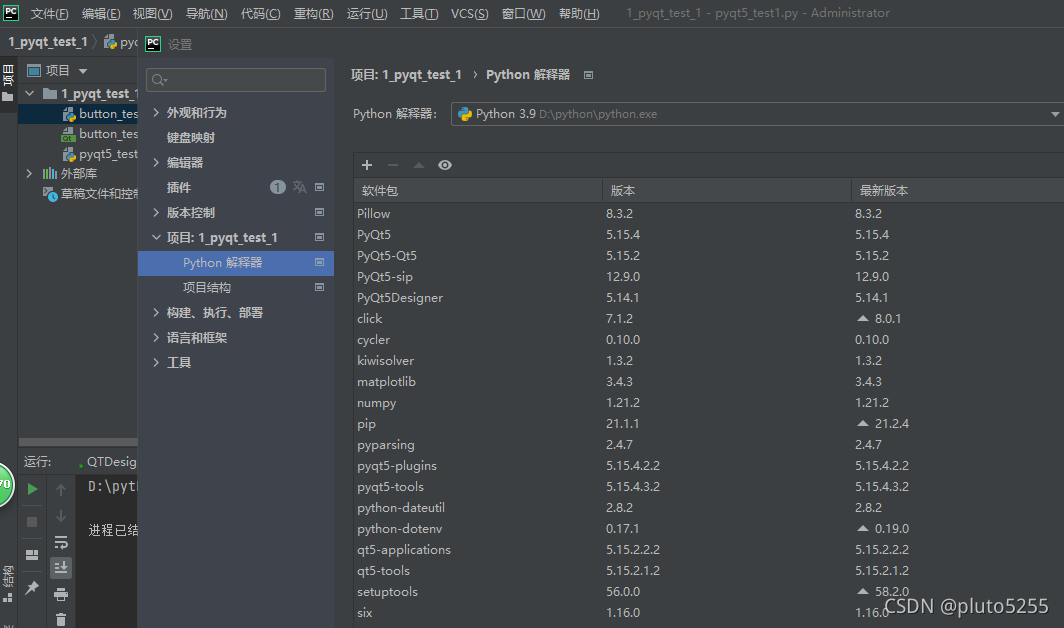
Task: Open the 视图(V) menu
Action: 152,14
